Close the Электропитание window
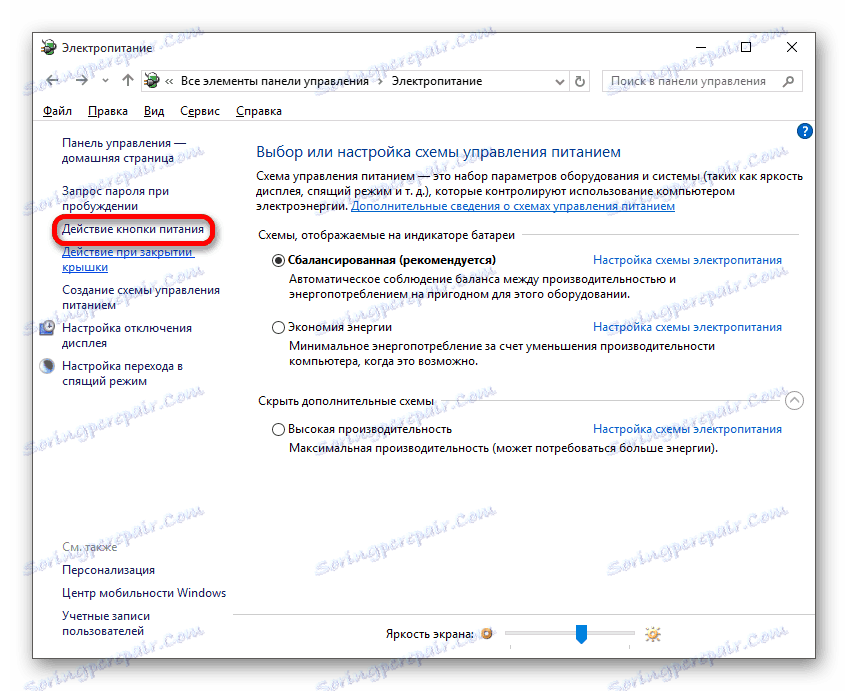The height and width of the screenshot is (691, 848). click(x=792, y=48)
